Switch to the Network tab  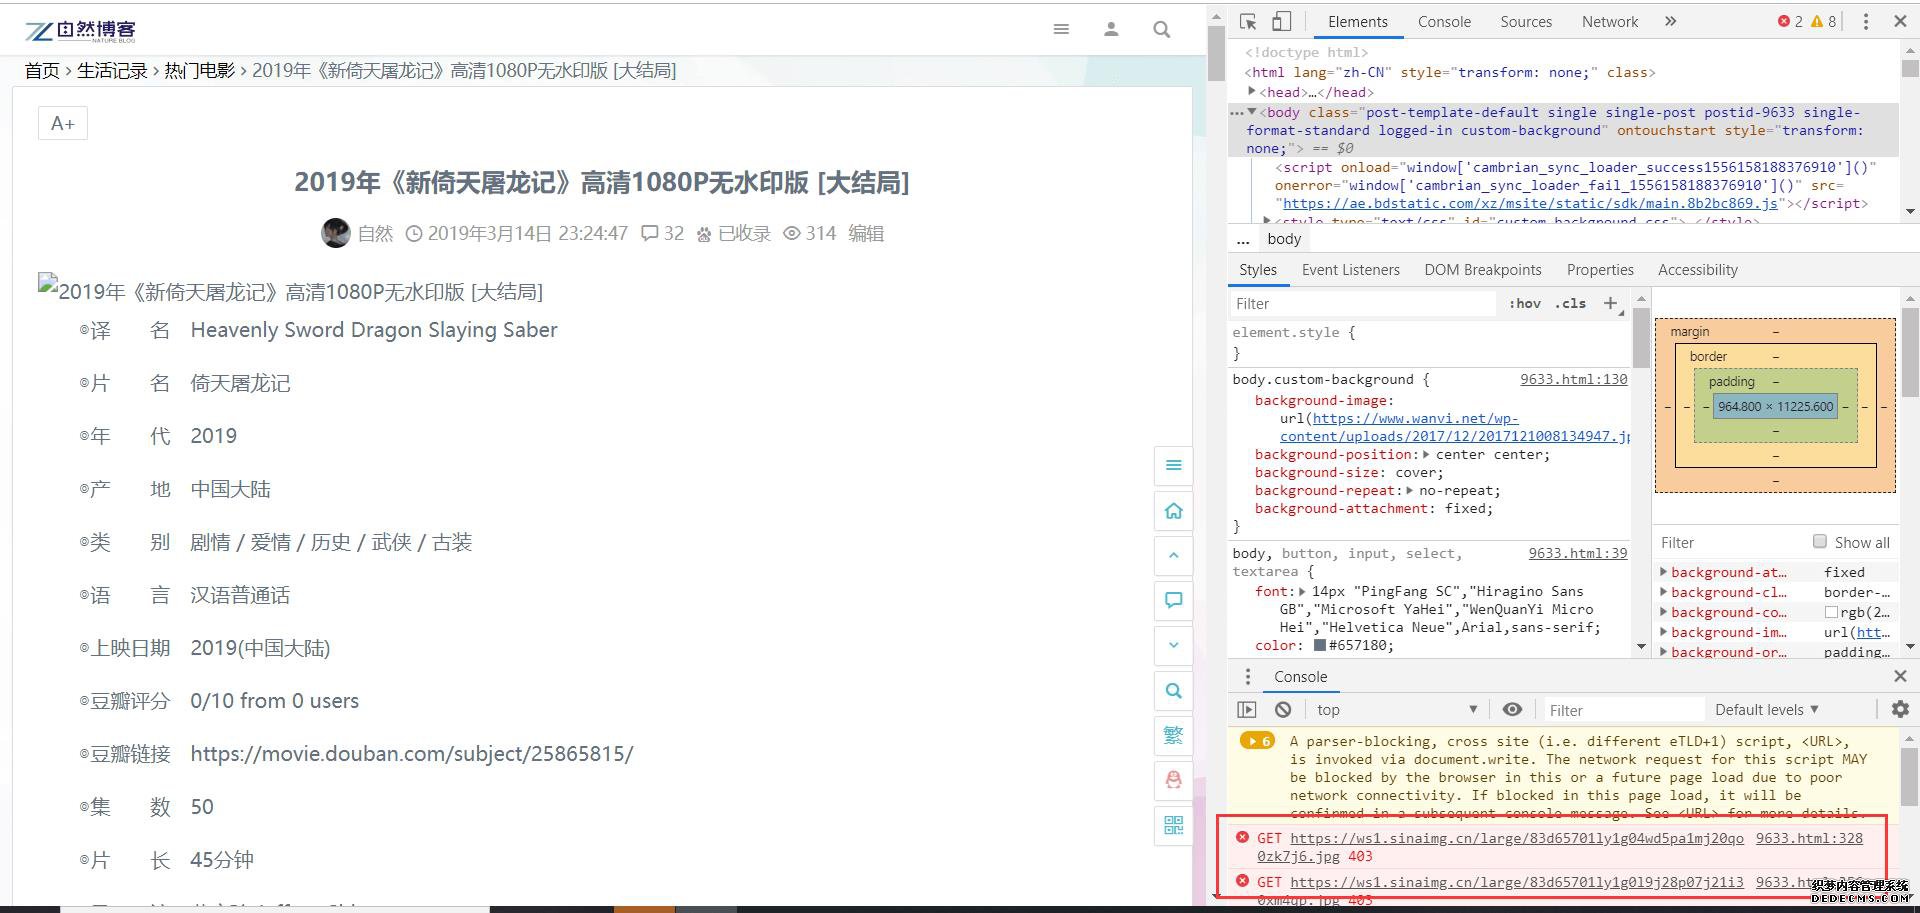1610,21
